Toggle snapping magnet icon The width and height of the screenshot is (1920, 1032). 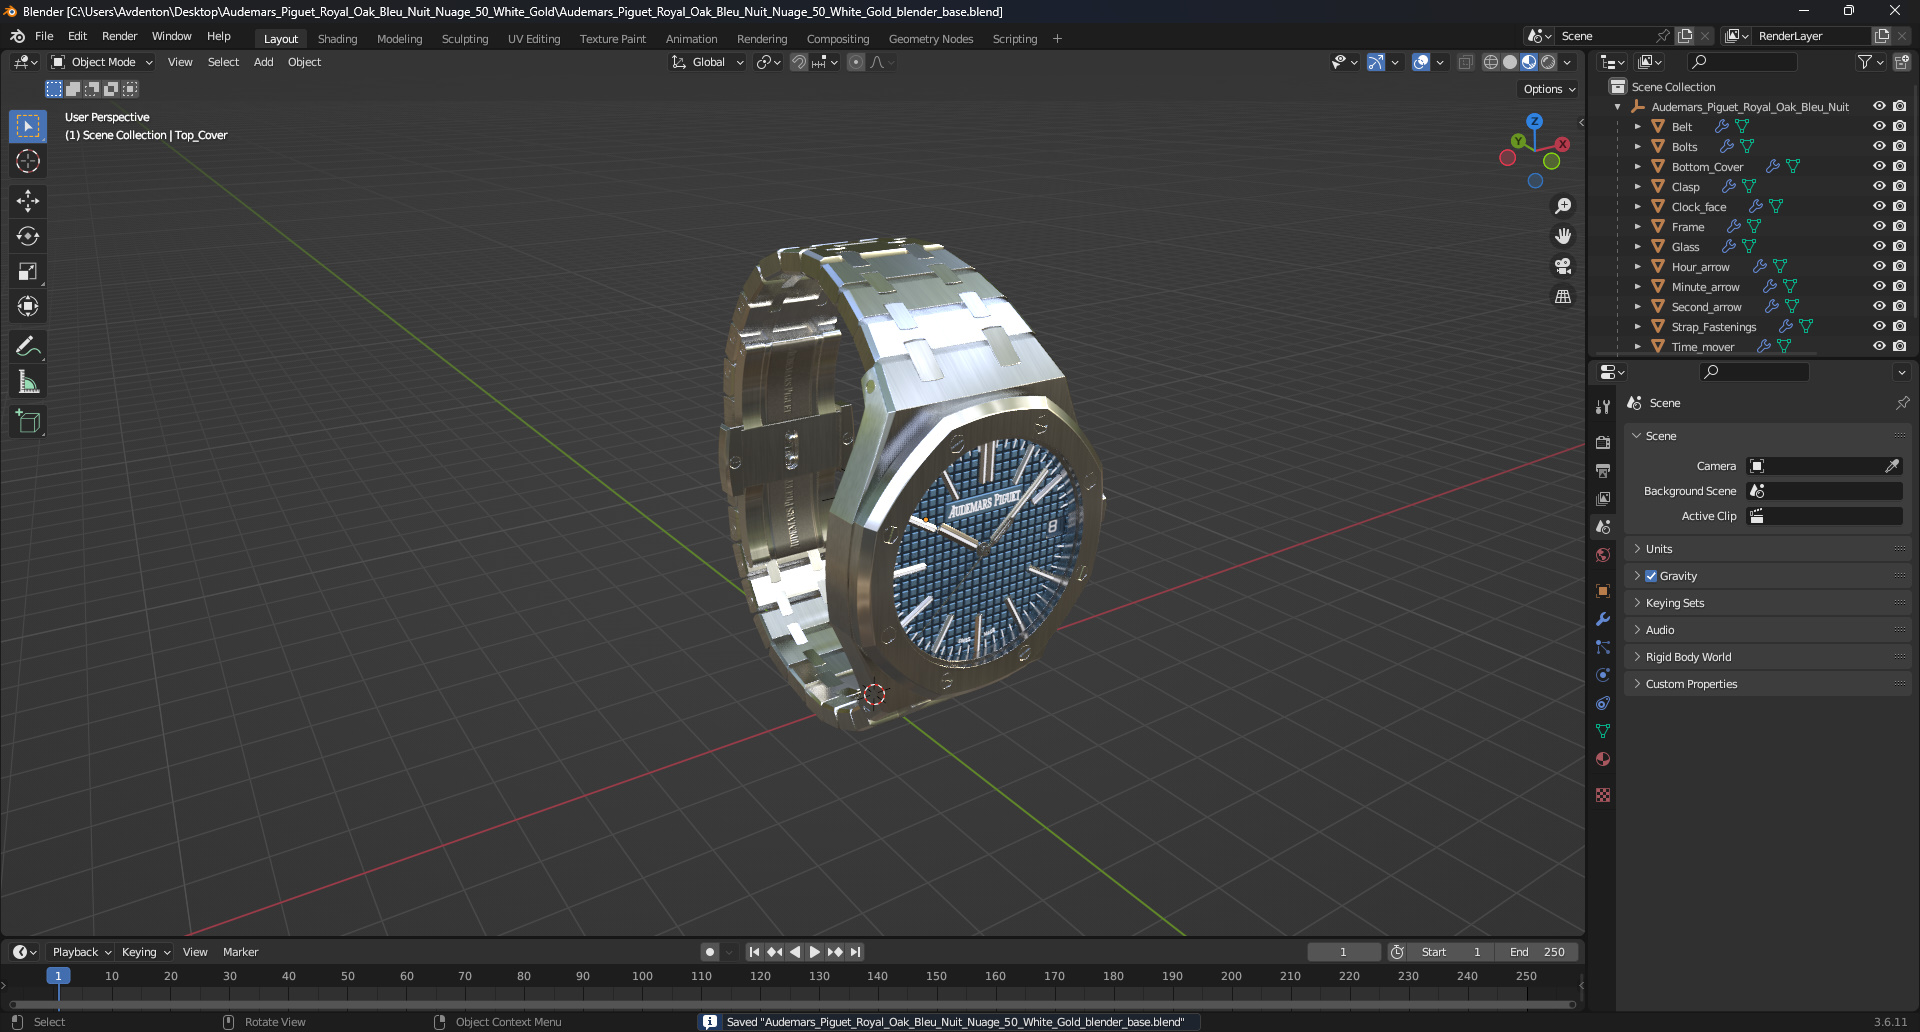798,62
